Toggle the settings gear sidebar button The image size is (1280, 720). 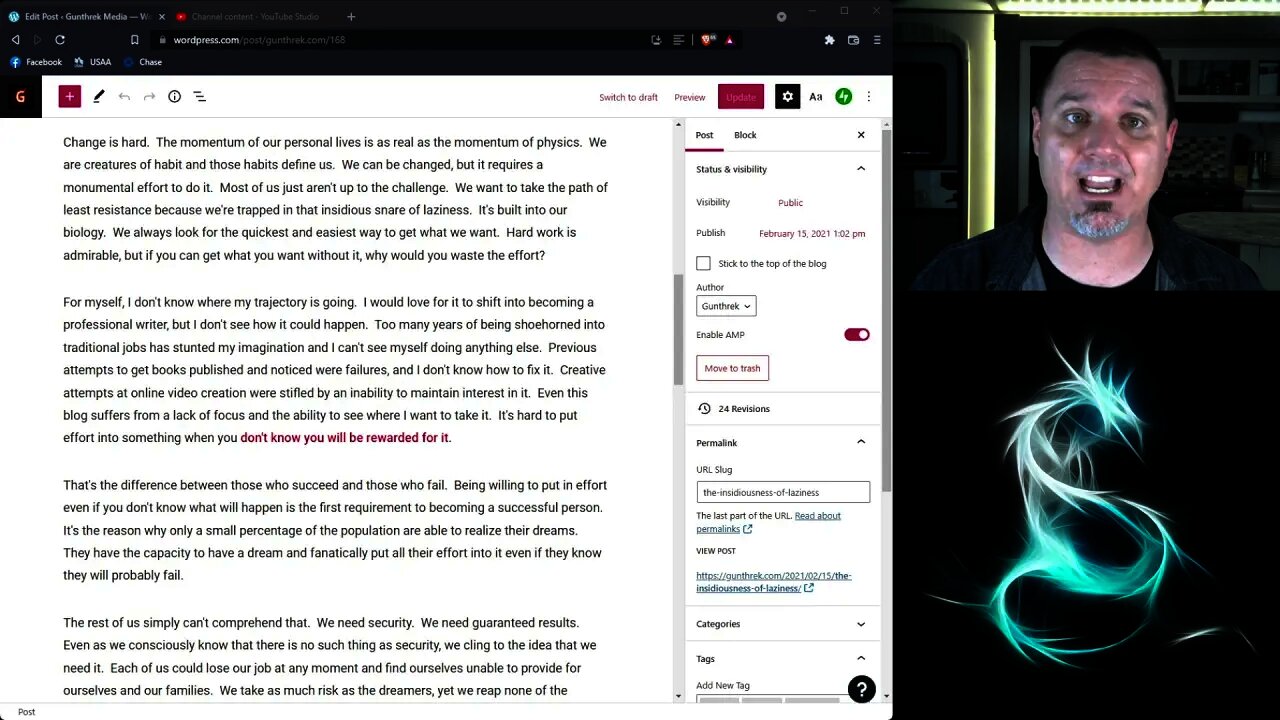[x=788, y=96]
